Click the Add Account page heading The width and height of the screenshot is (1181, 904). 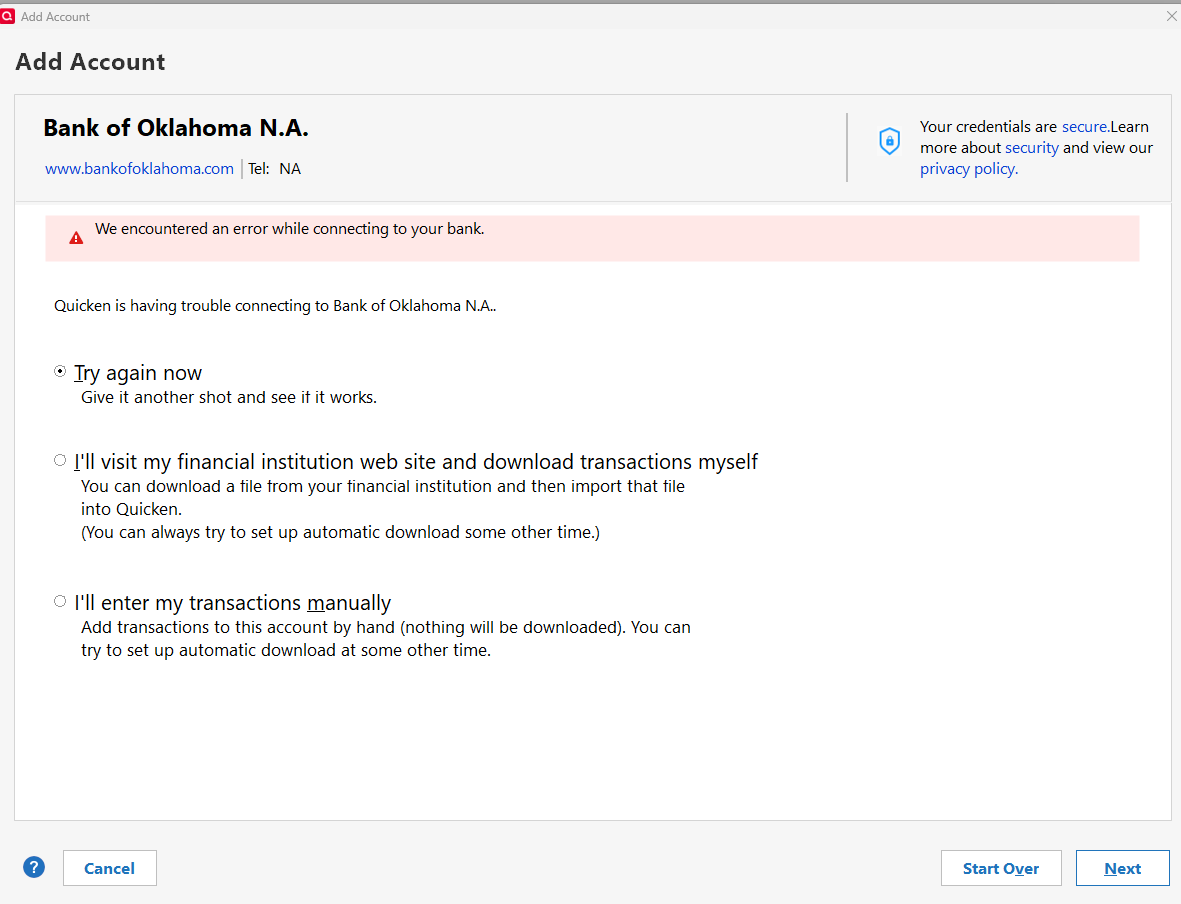point(90,62)
